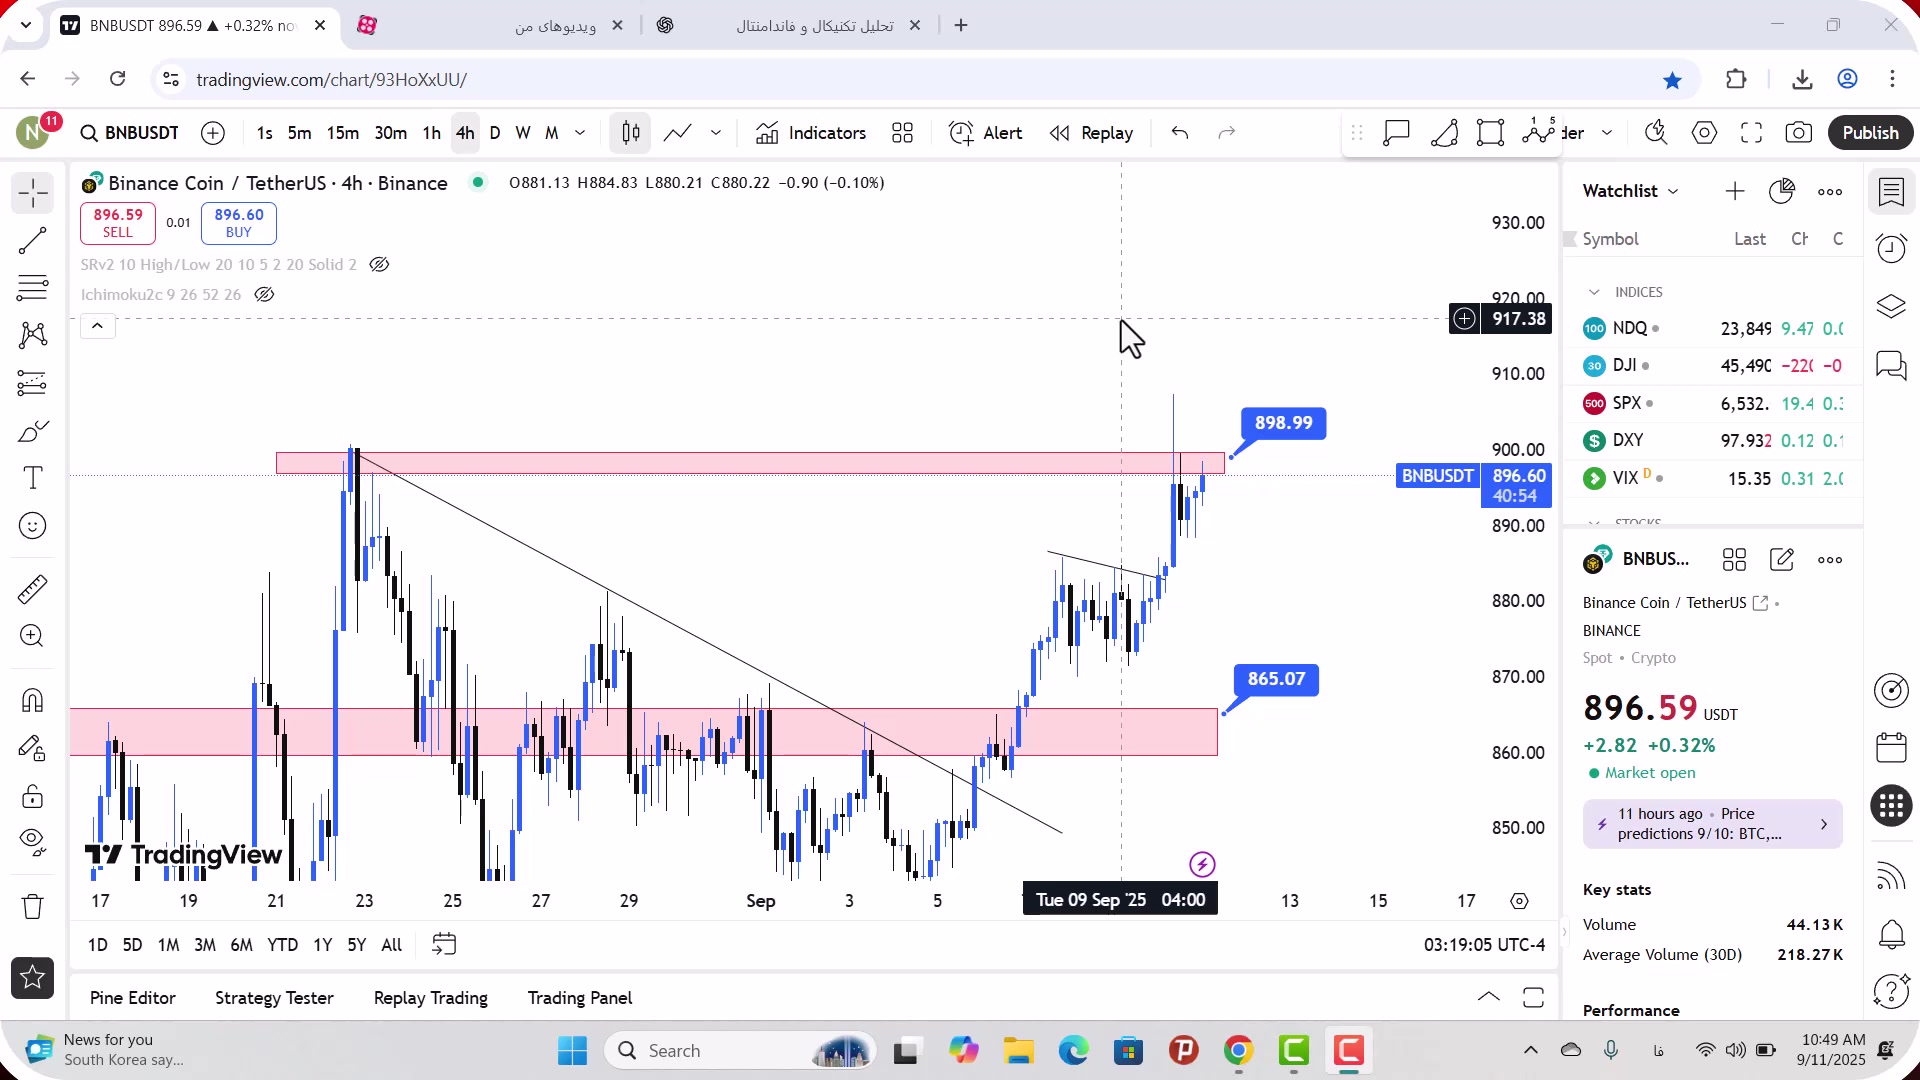Add a symbol to compare
1920x1080 pixels.
pos(213,133)
